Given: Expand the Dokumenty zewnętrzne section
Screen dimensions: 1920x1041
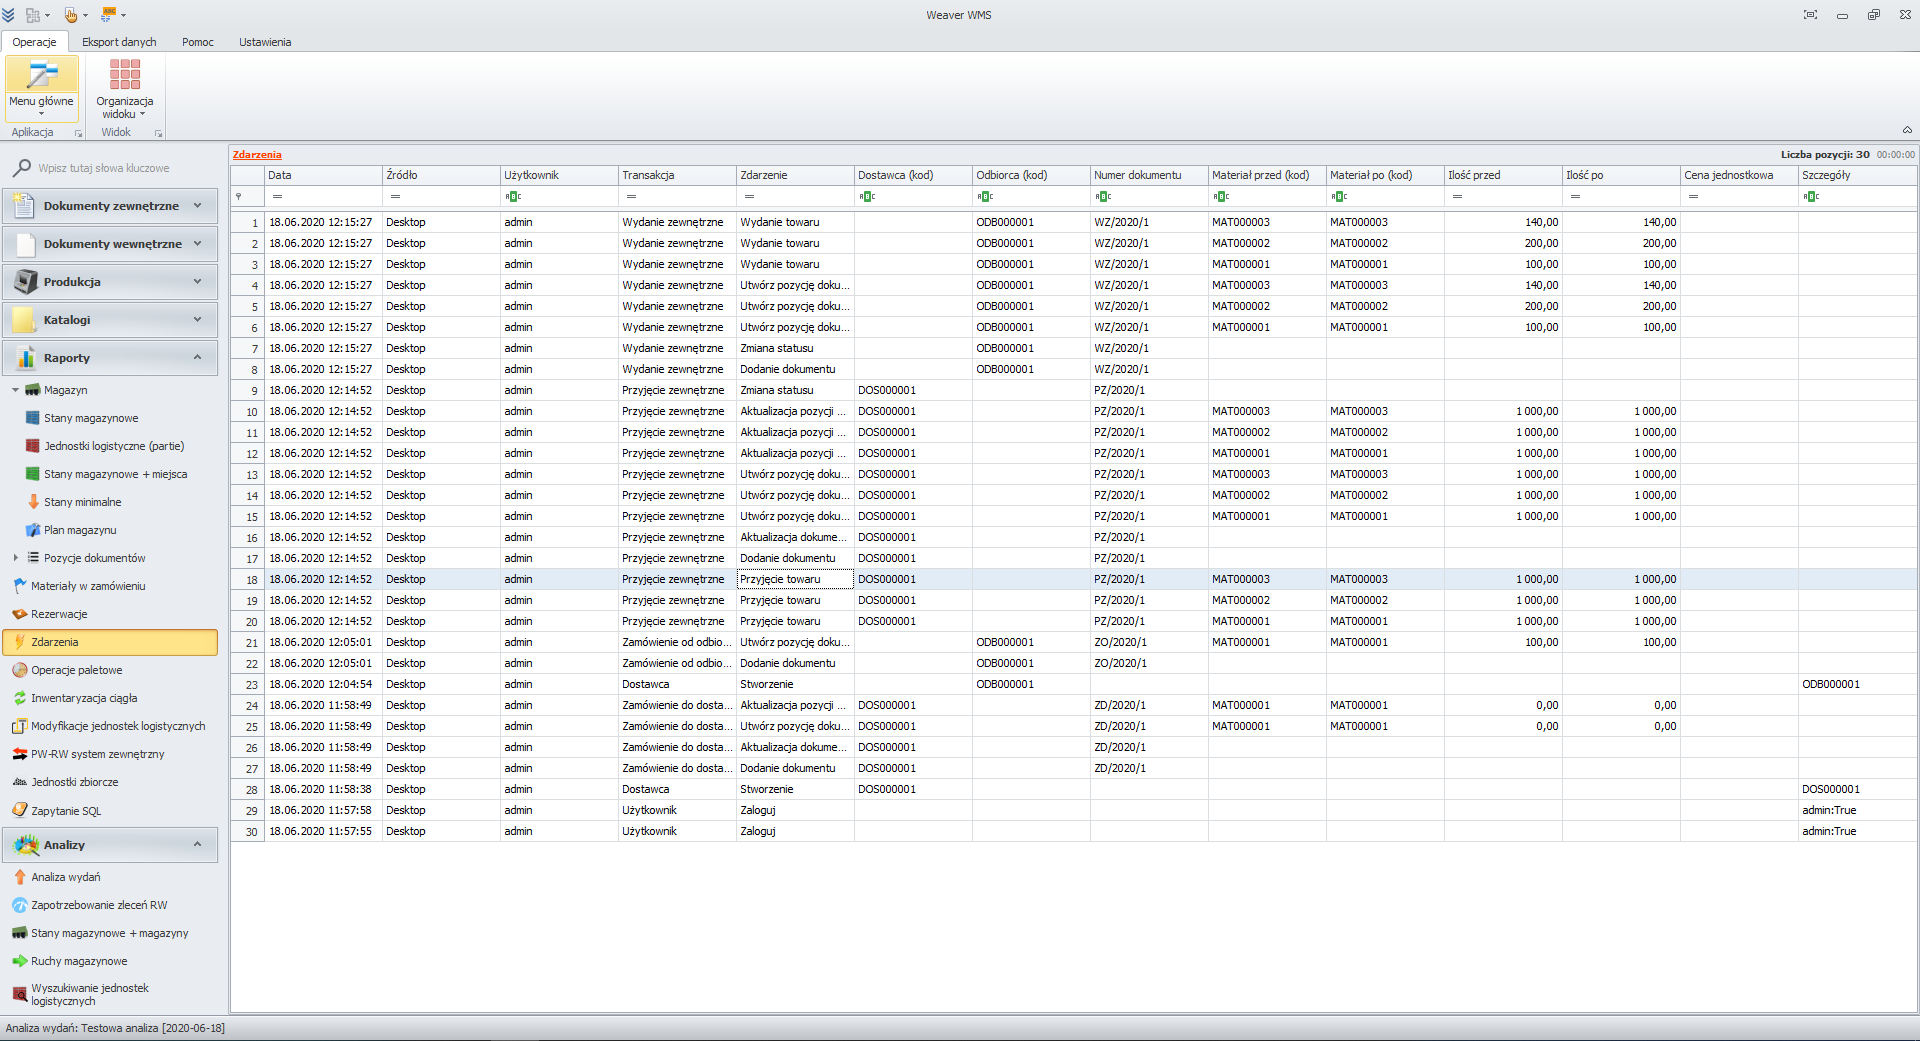Looking at the screenshot, I should (197, 205).
